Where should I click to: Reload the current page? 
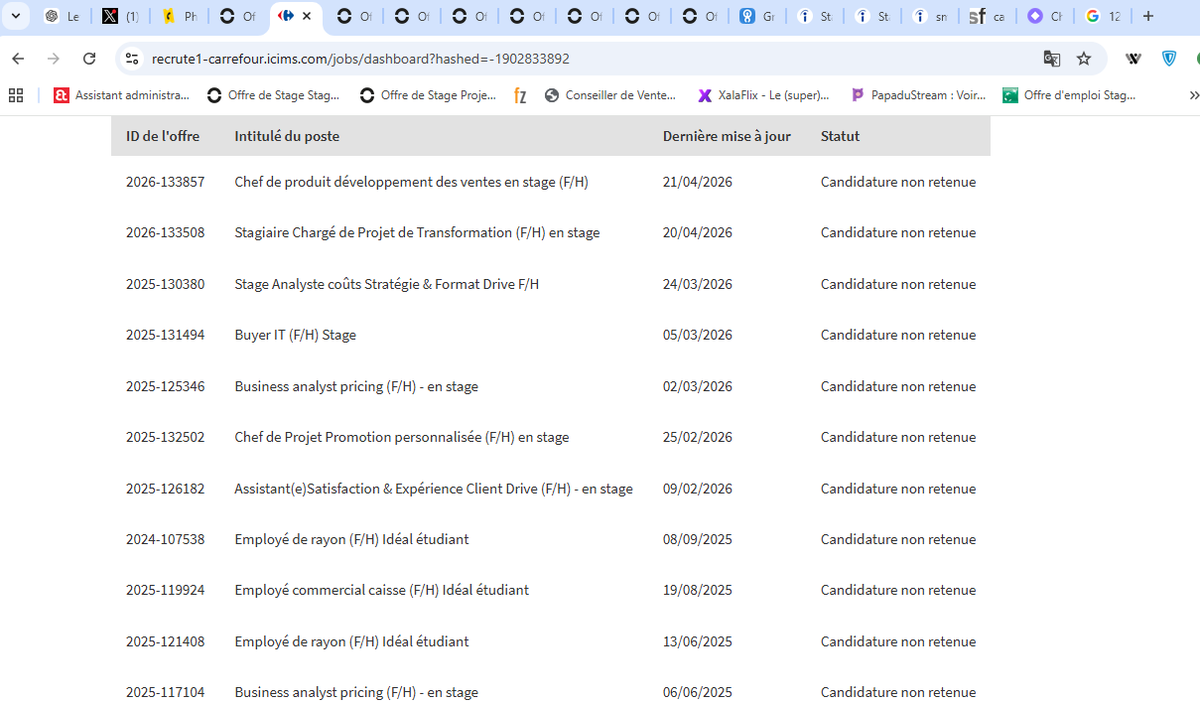(89, 59)
